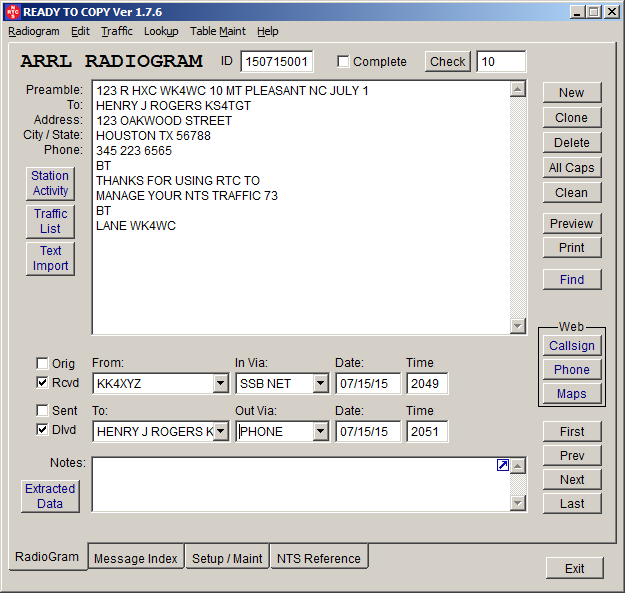
Task: Expand the Out Via dropdown
Action: click(x=320, y=431)
